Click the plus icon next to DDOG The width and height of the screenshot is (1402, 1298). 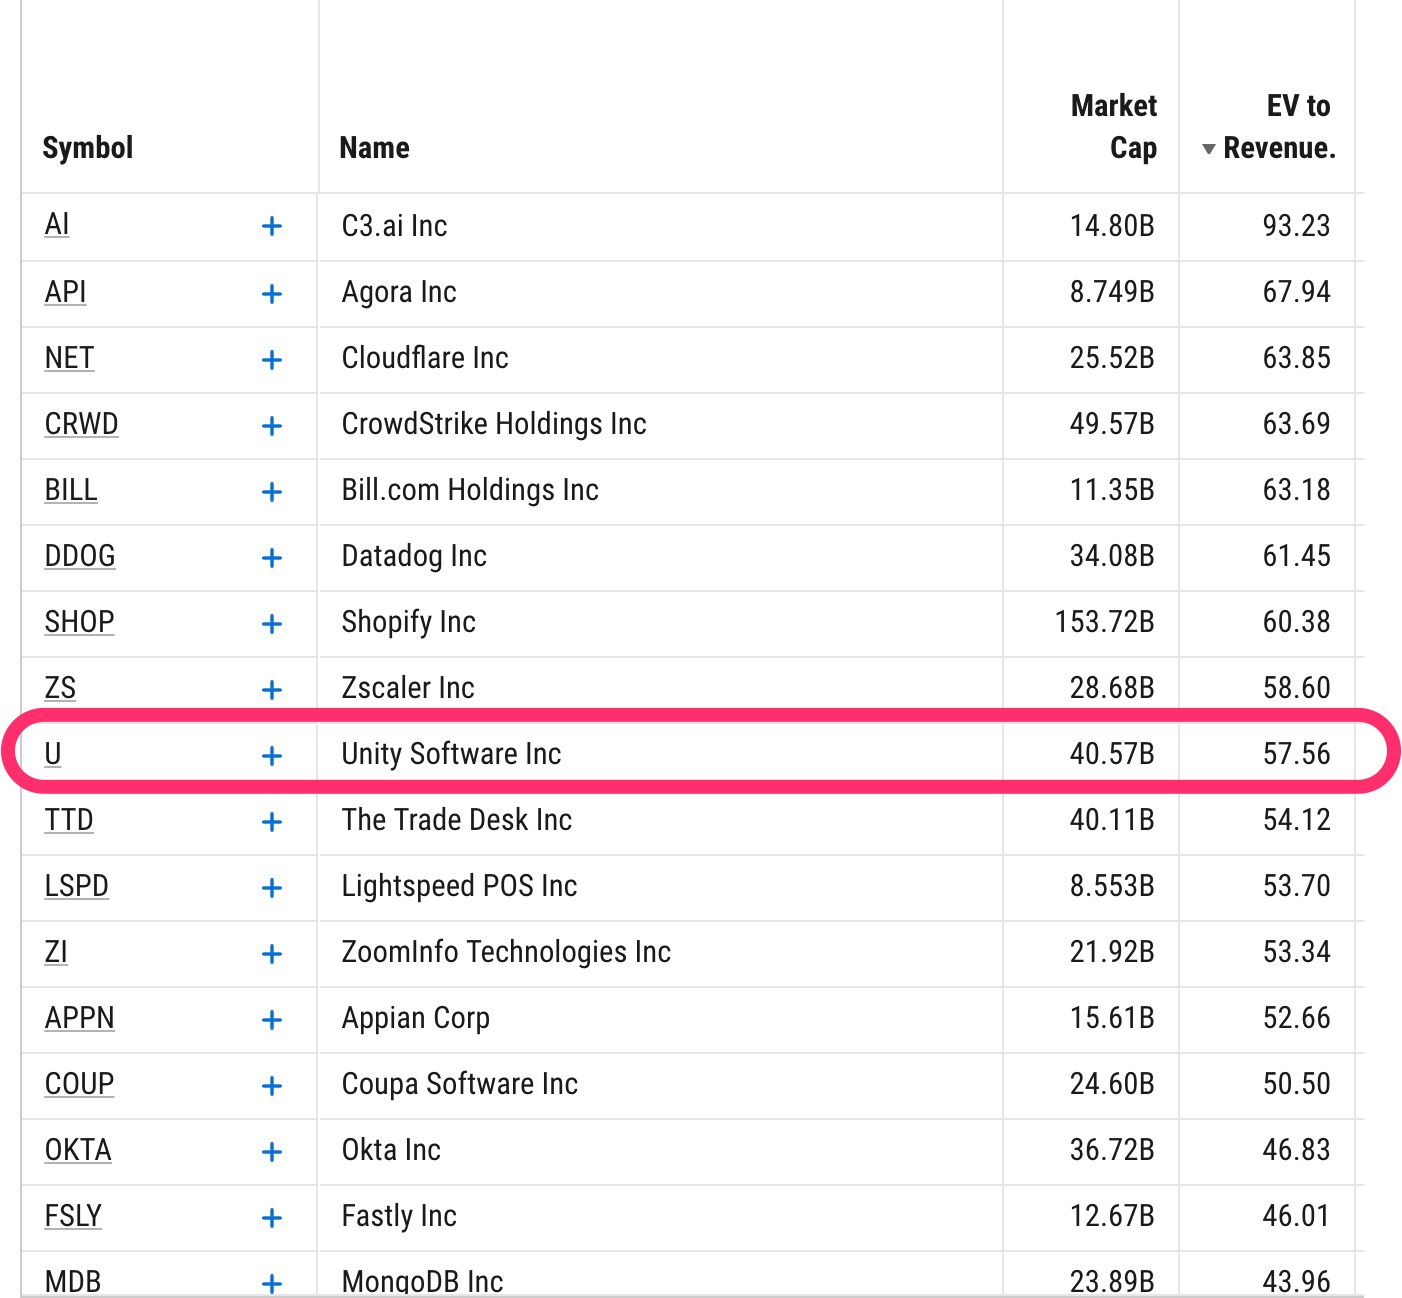pos(271,558)
